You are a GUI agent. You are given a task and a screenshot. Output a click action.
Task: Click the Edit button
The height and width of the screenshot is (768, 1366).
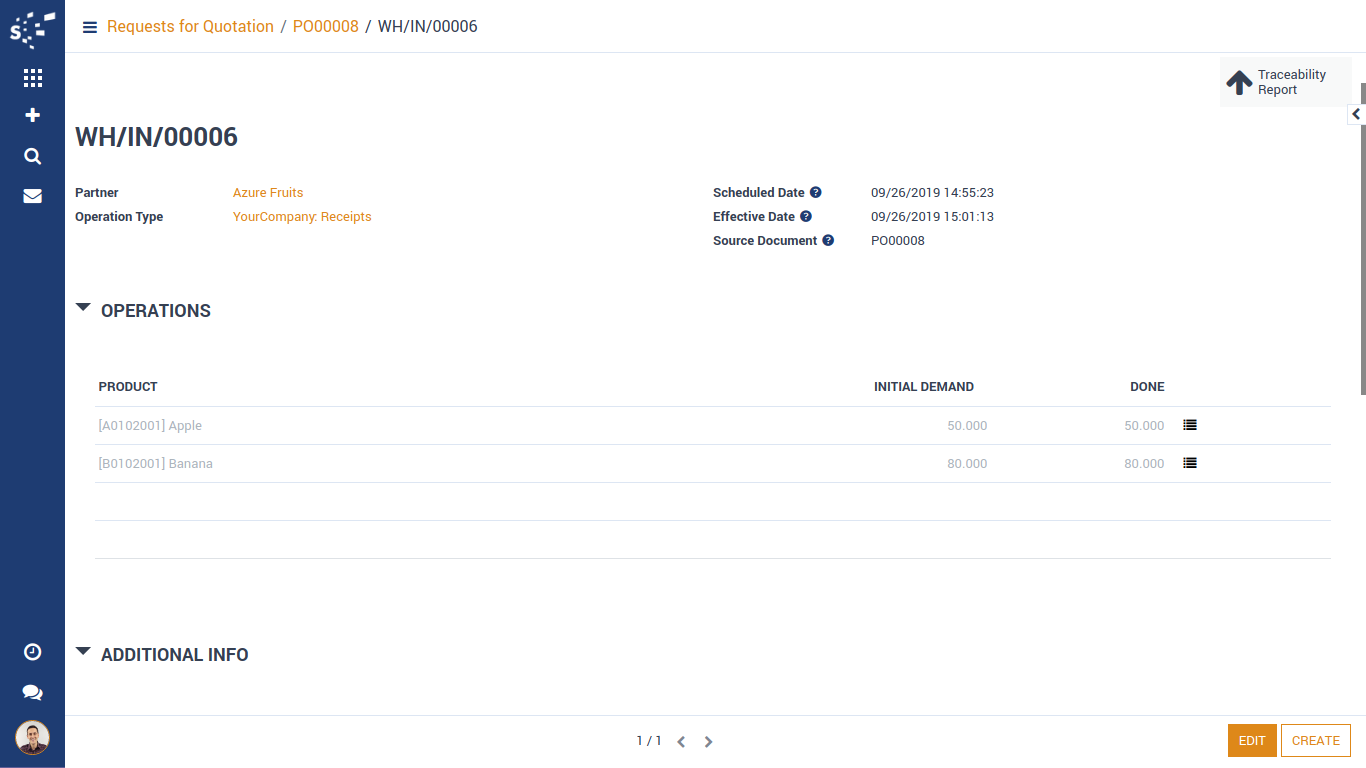tap(1252, 741)
